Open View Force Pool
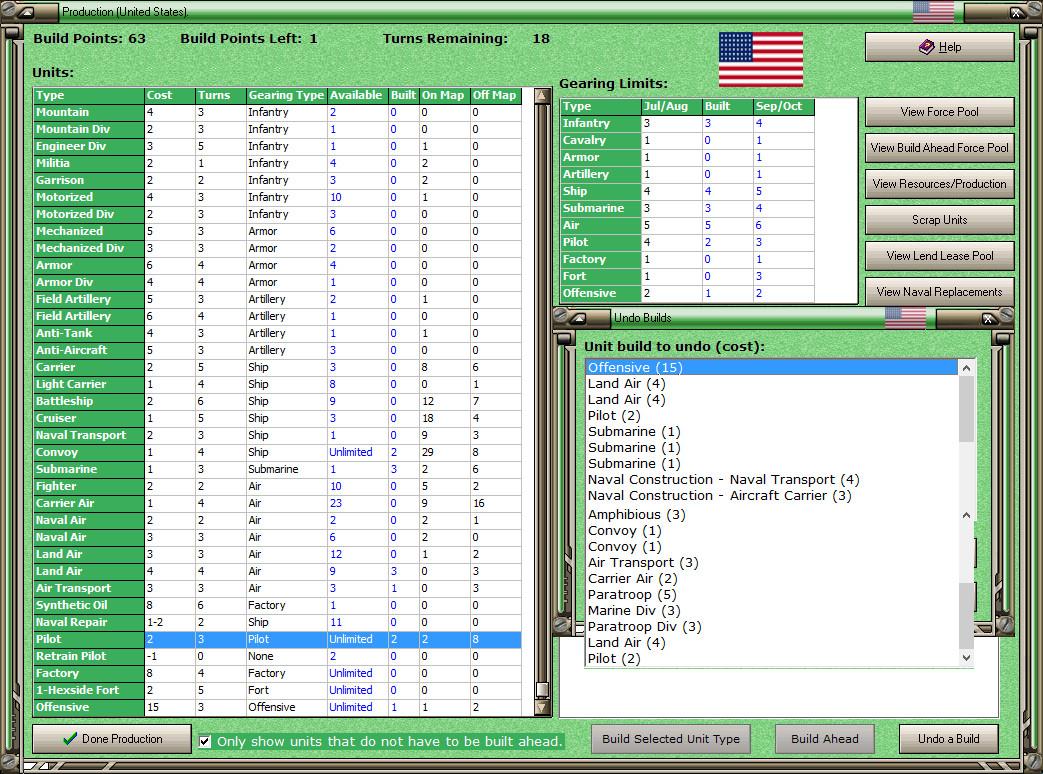Screen dimensions: 1043x774 click(x=939, y=112)
